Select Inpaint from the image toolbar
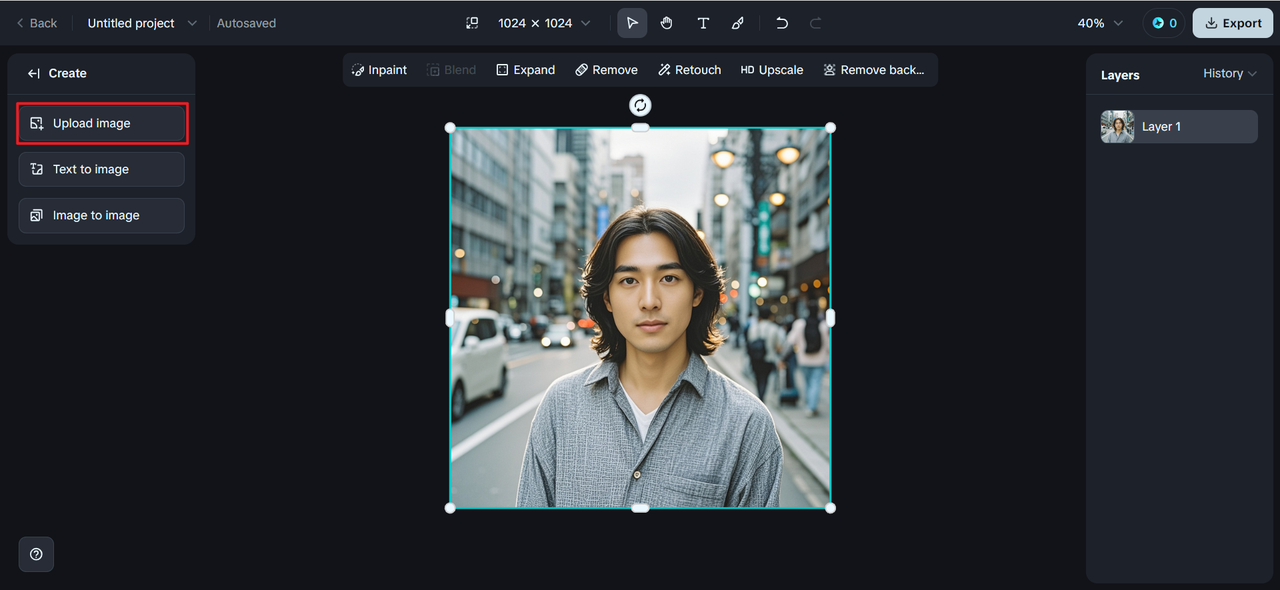Image resolution: width=1280 pixels, height=590 pixels. pyautogui.click(x=379, y=70)
